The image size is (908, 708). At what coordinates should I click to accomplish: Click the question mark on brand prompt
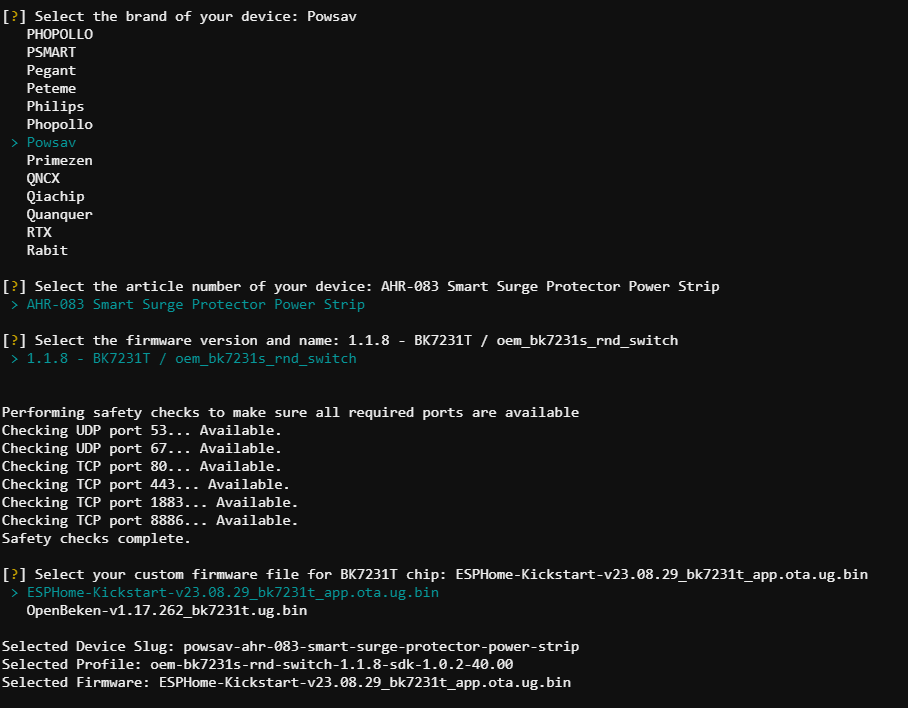click(14, 16)
